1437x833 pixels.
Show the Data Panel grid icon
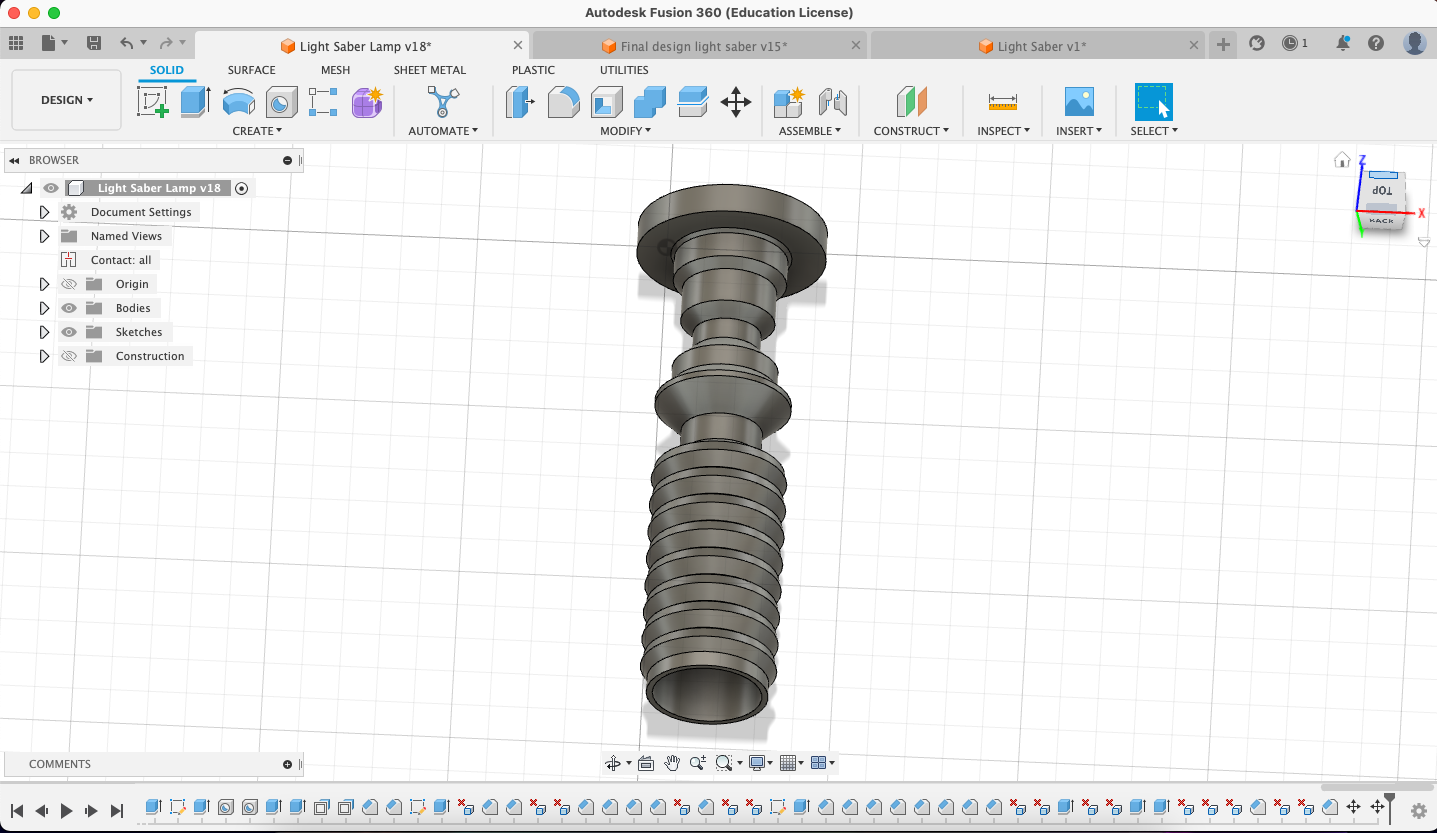16,43
